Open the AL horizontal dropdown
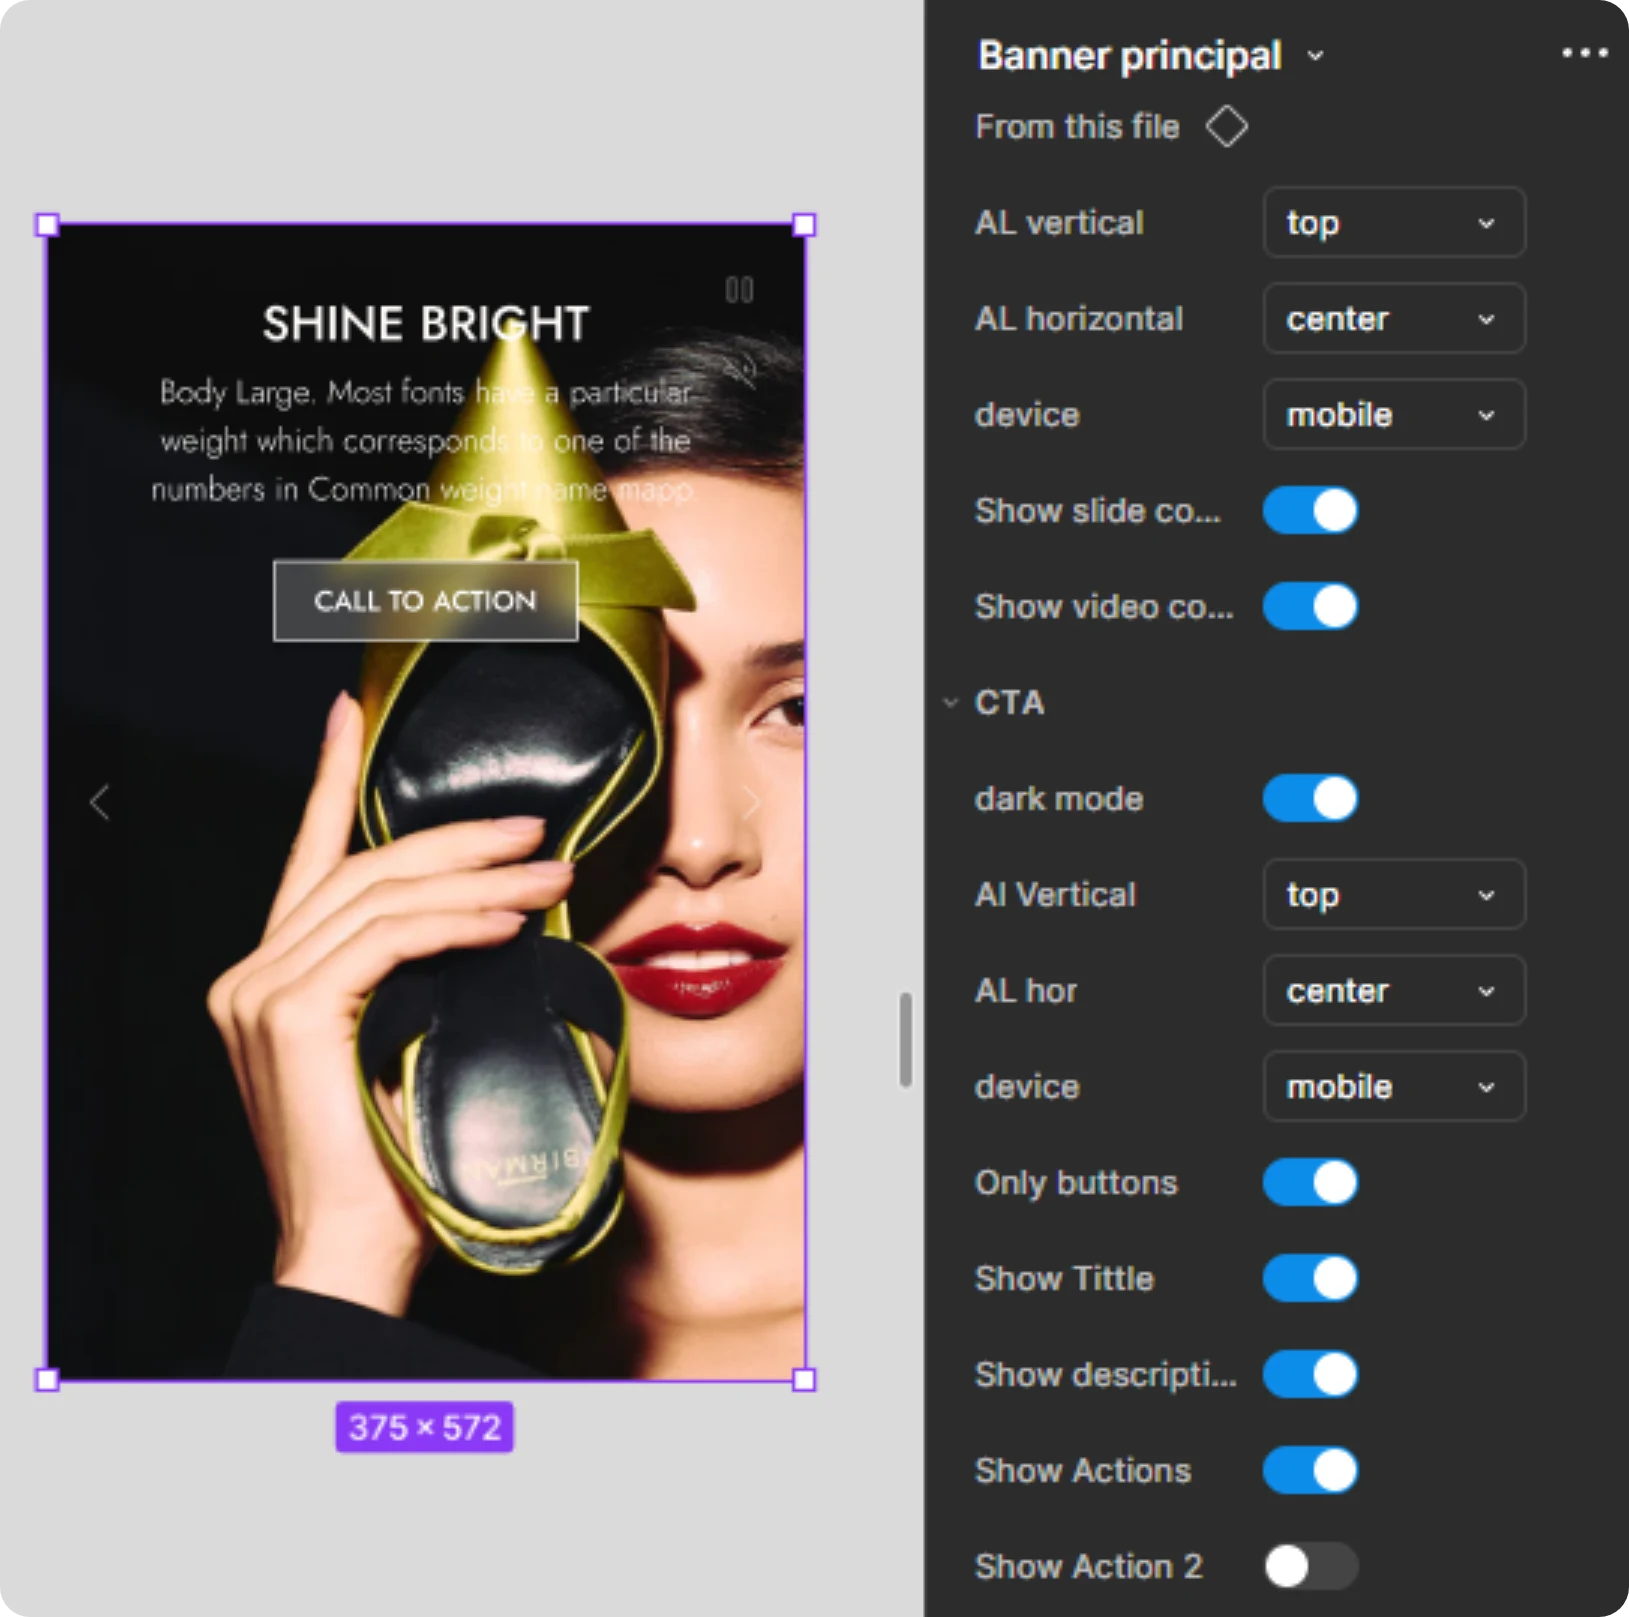1629x1617 pixels. 1394,319
